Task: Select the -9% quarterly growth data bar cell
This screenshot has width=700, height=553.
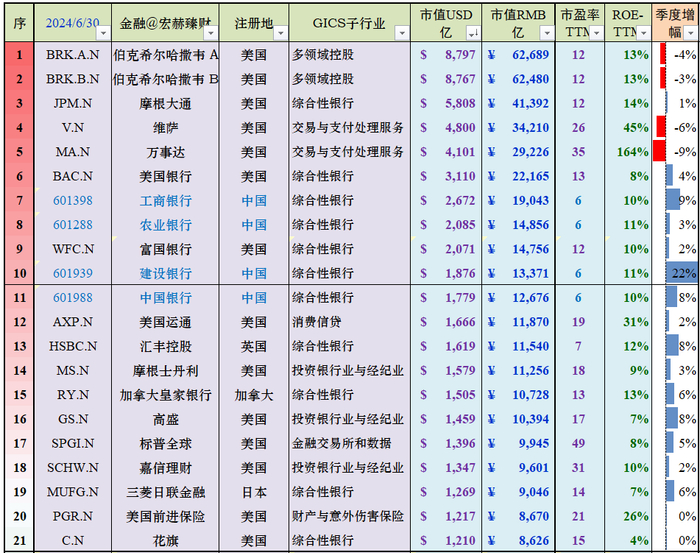Action: tap(675, 152)
